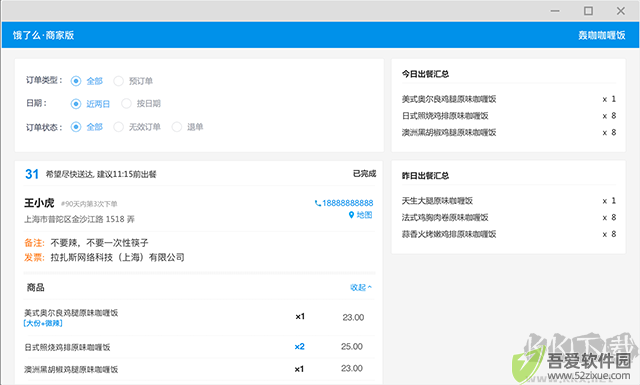Maximize the merchant app window
This screenshot has width=640, height=385.
[588, 11]
